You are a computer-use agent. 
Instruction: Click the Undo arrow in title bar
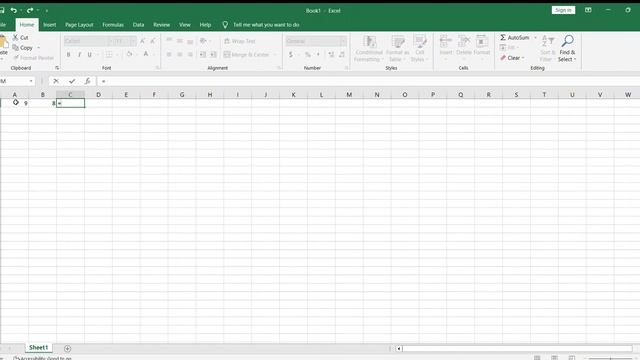[14, 10]
